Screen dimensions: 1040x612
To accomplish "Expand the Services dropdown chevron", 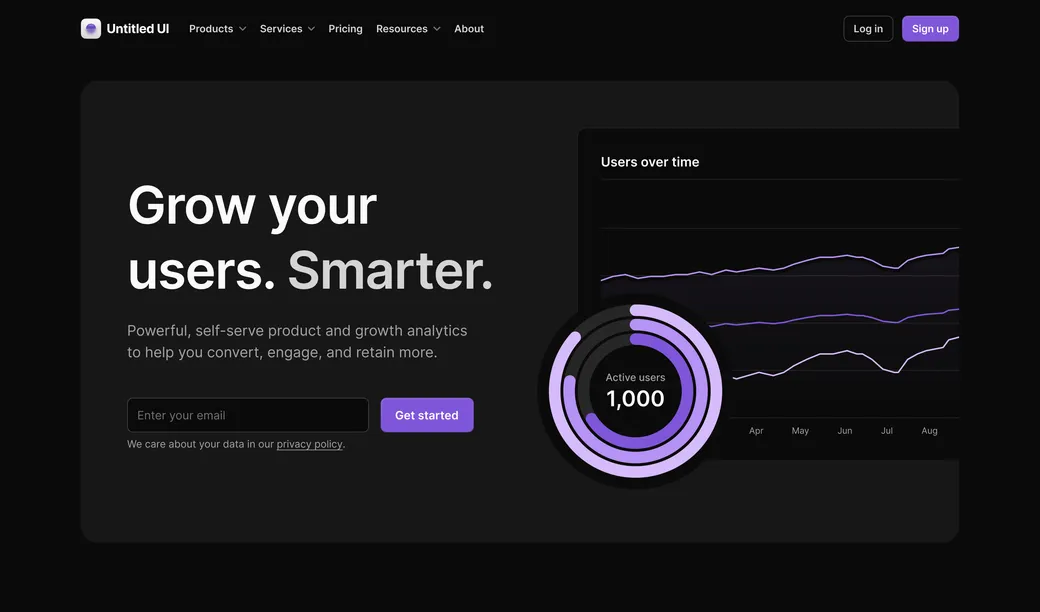I will click(x=311, y=29).
